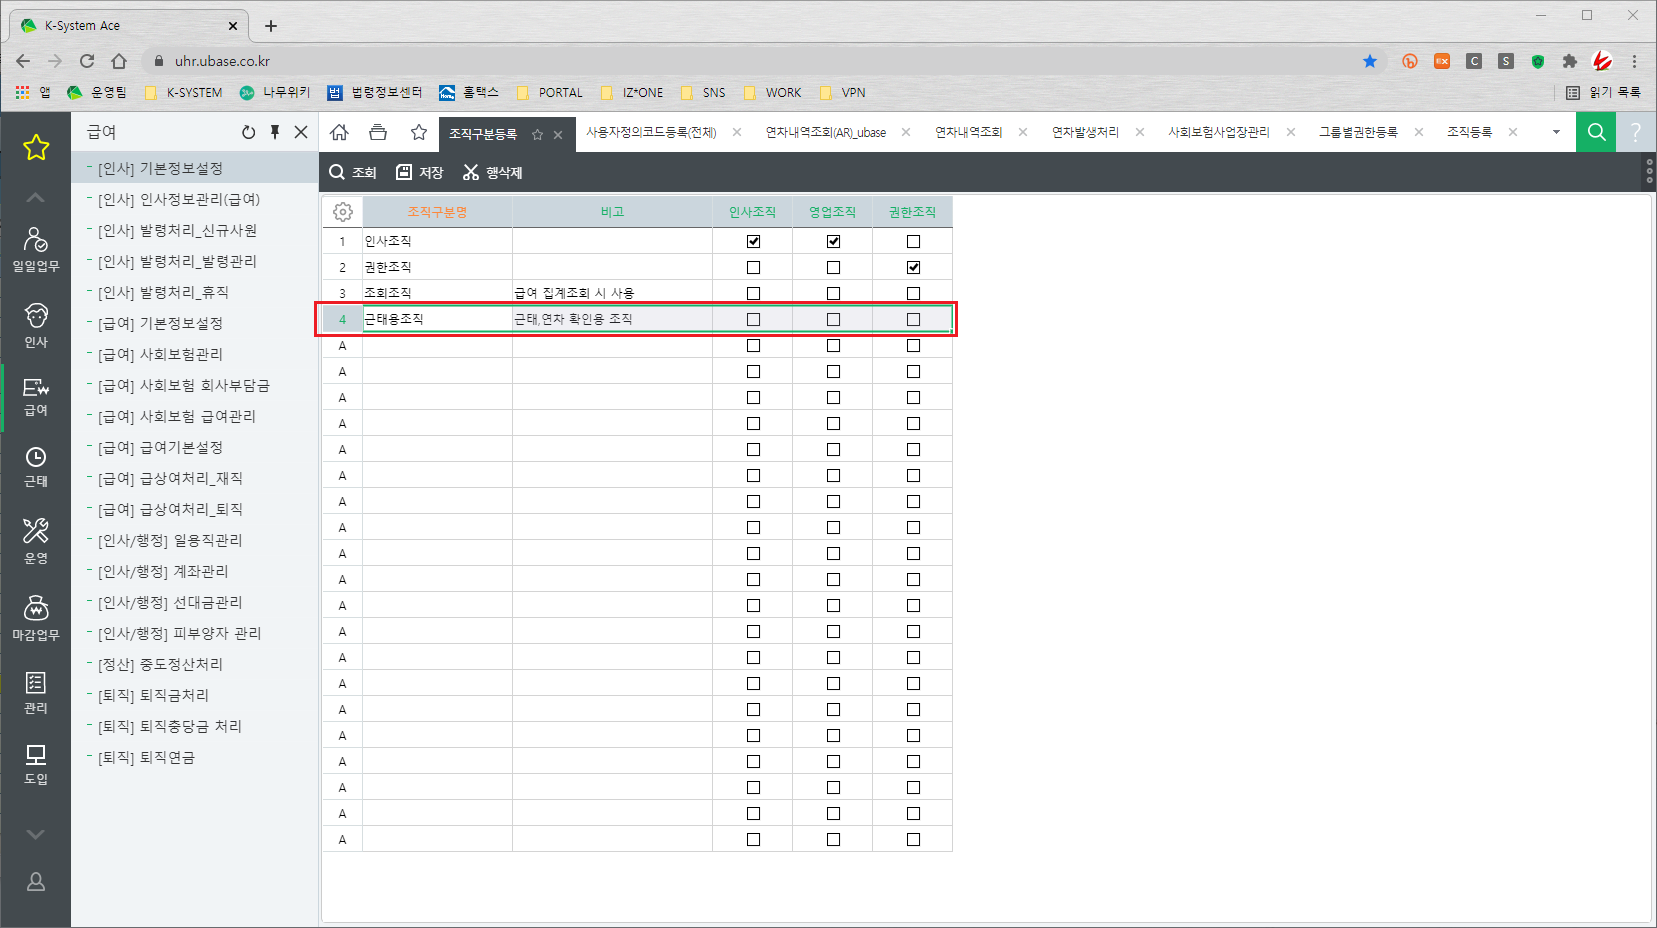The image size is (1657, 928).
Task: Go to the home tab icon
Action: (339, 132)
